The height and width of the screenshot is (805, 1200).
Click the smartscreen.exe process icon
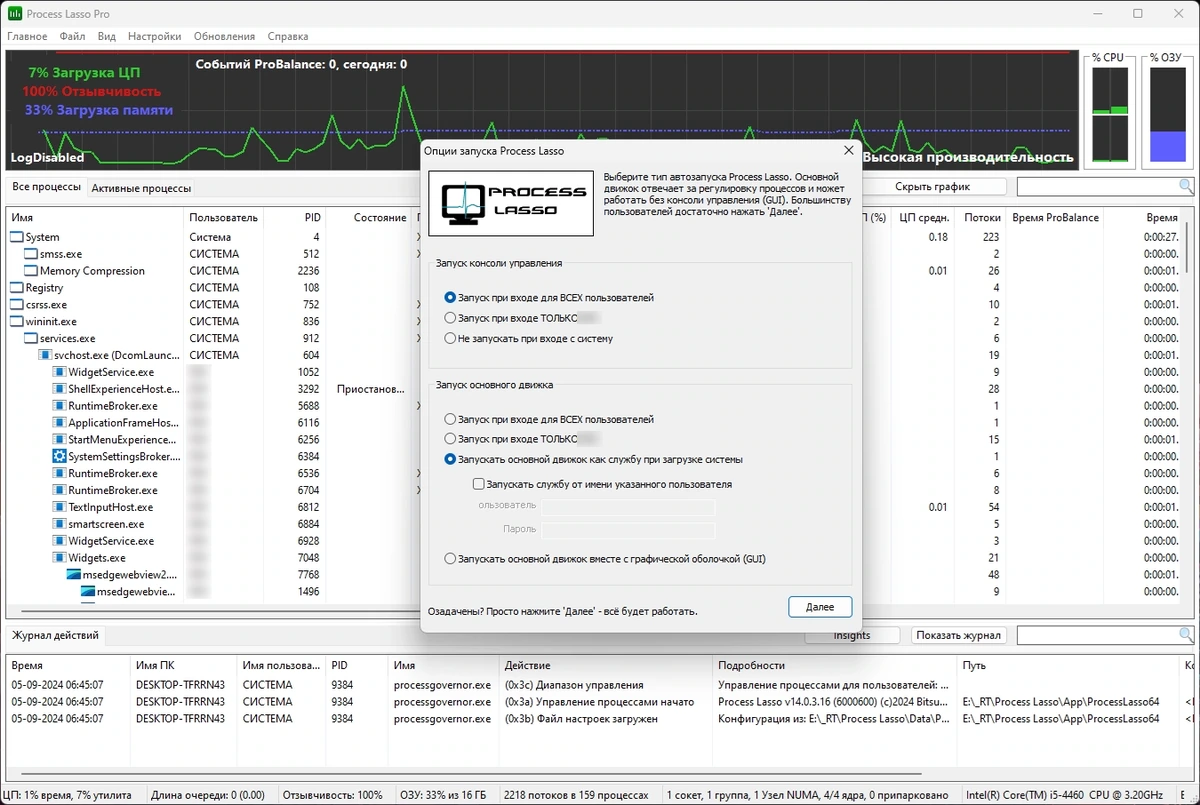point(59,524)
